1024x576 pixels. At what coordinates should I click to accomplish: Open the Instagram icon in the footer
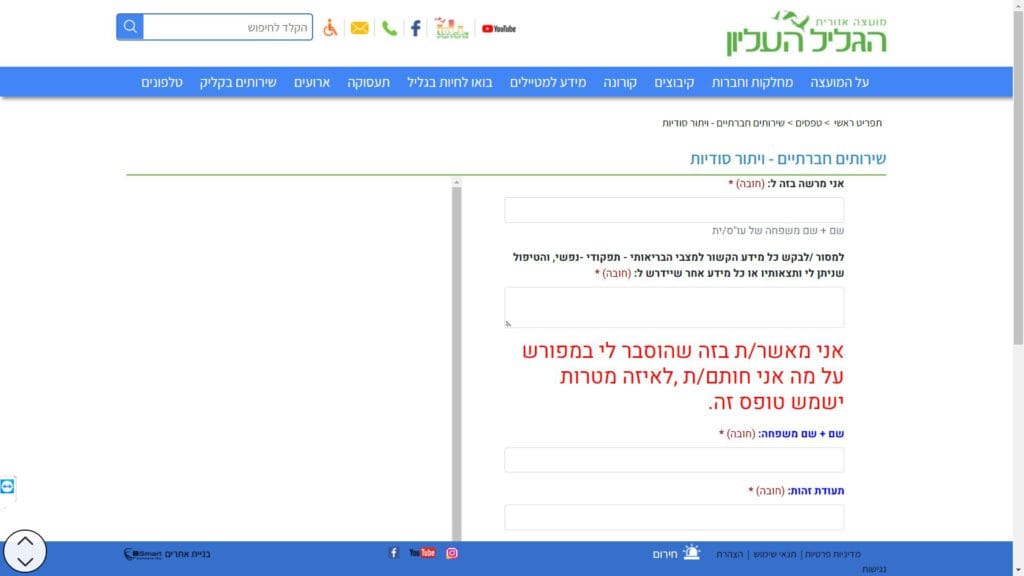click(x=452, y=553)
